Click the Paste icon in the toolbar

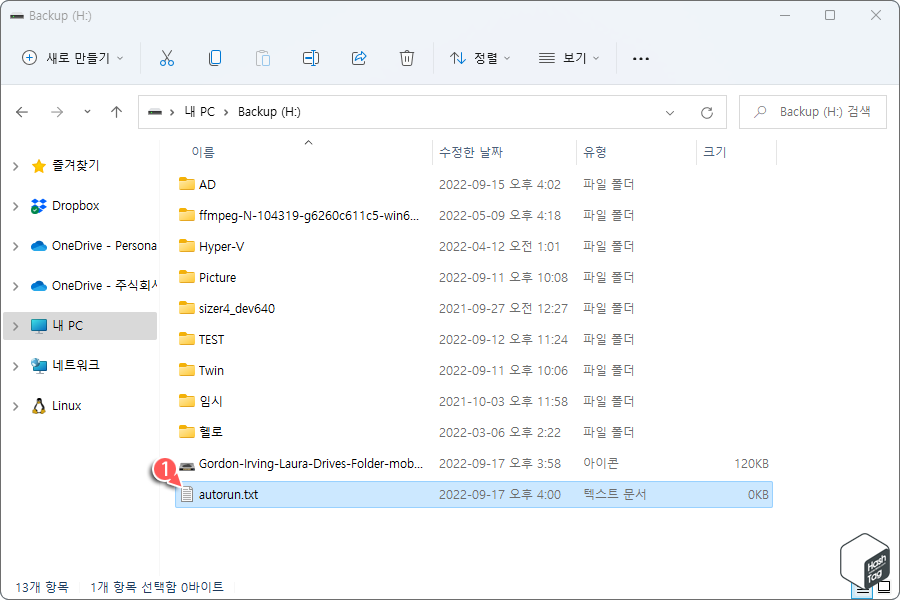[263, 58]
